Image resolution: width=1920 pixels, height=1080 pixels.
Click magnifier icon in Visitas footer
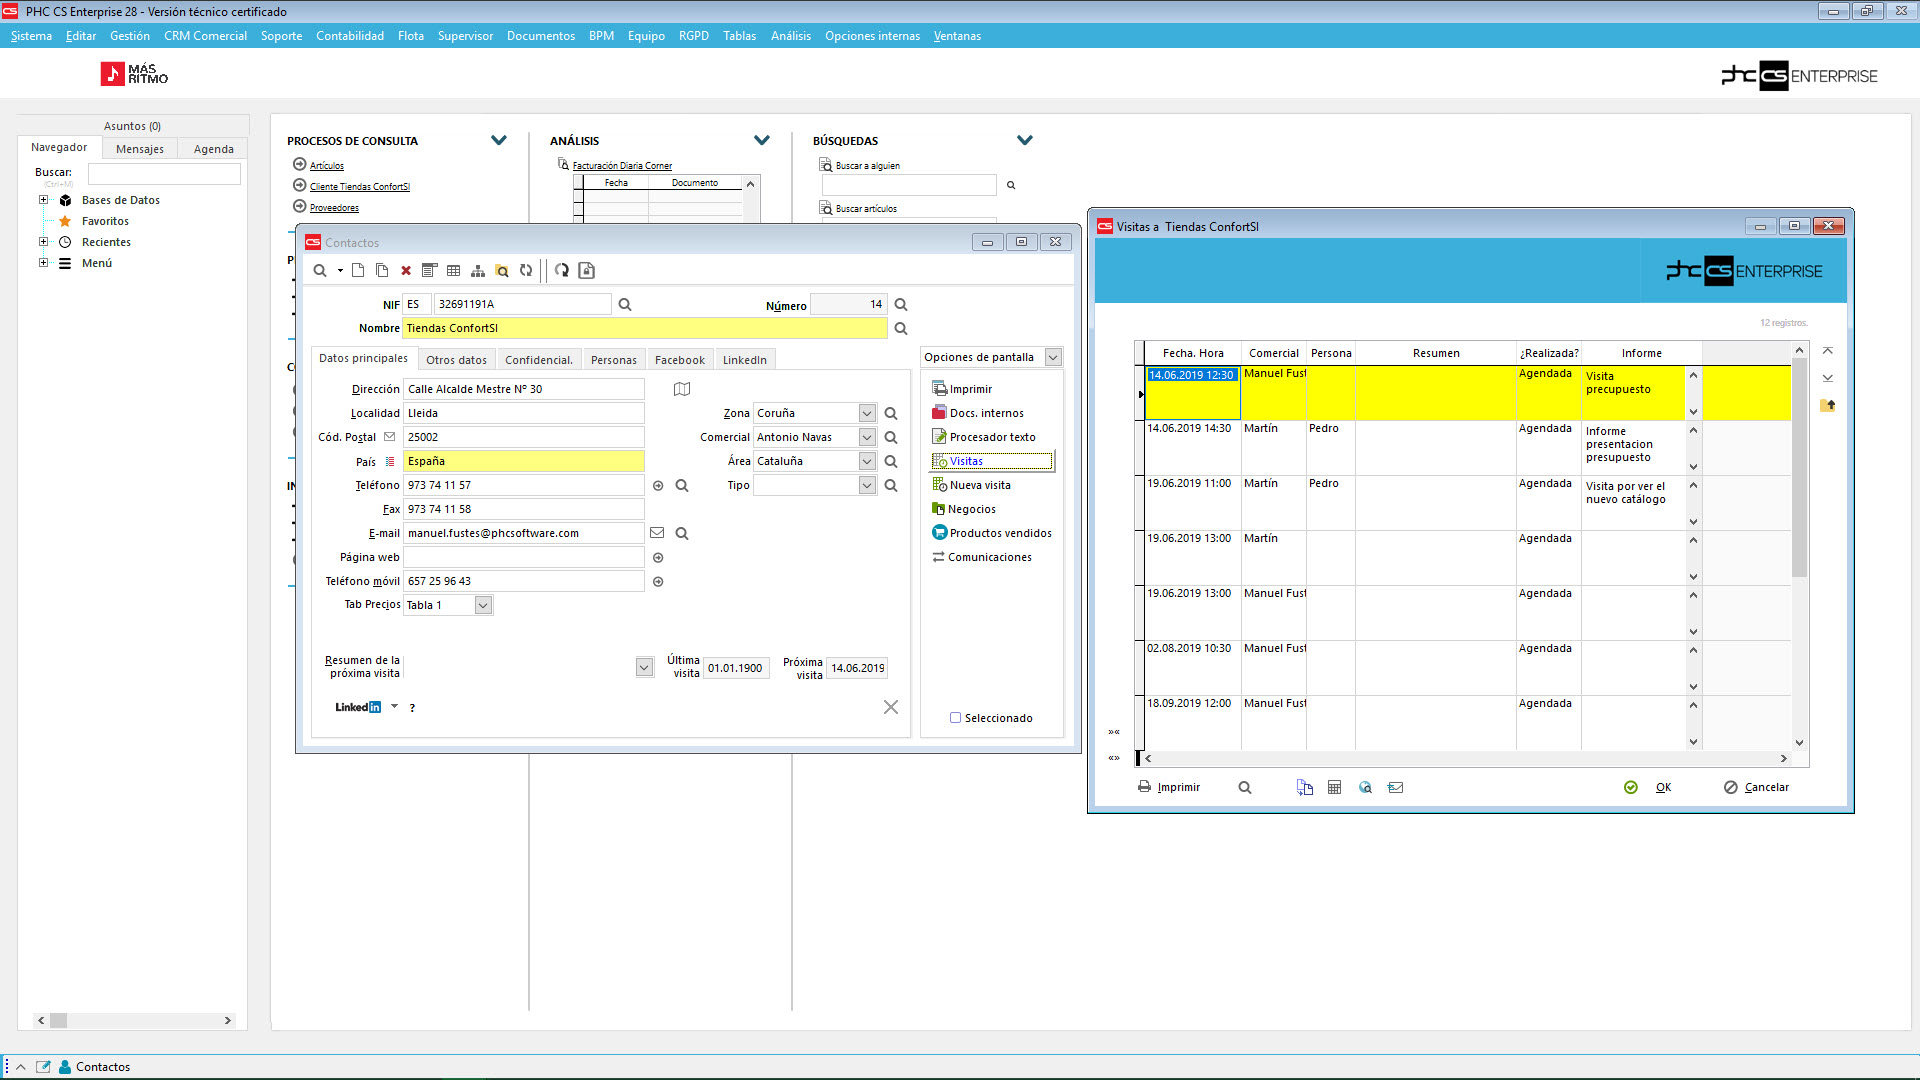click(1245, 788)
